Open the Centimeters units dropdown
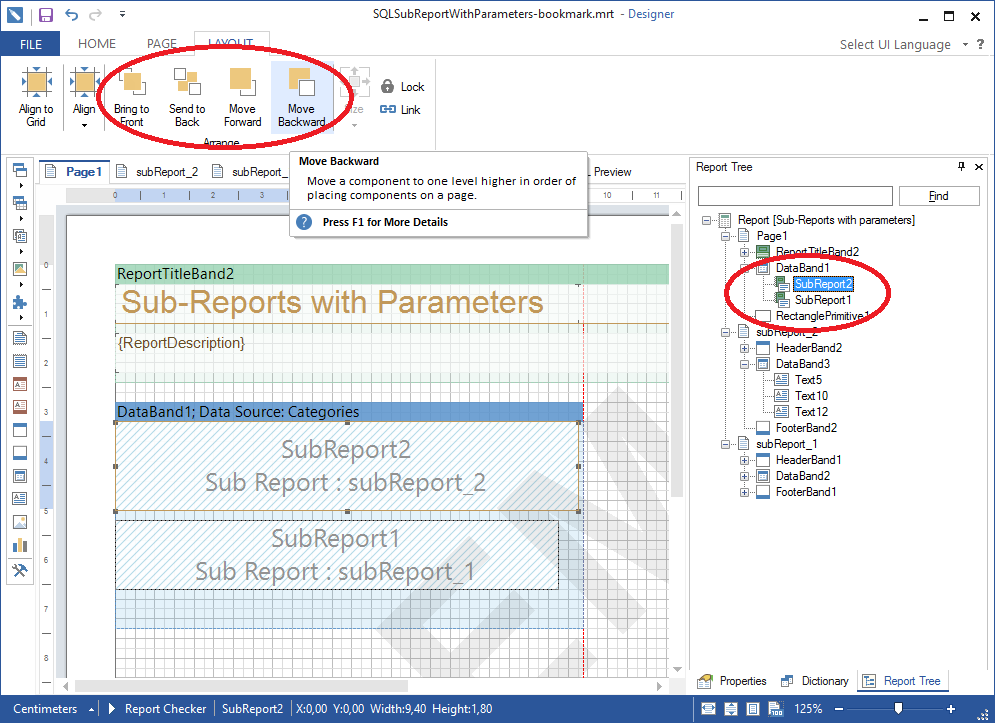 coord(53,708)
